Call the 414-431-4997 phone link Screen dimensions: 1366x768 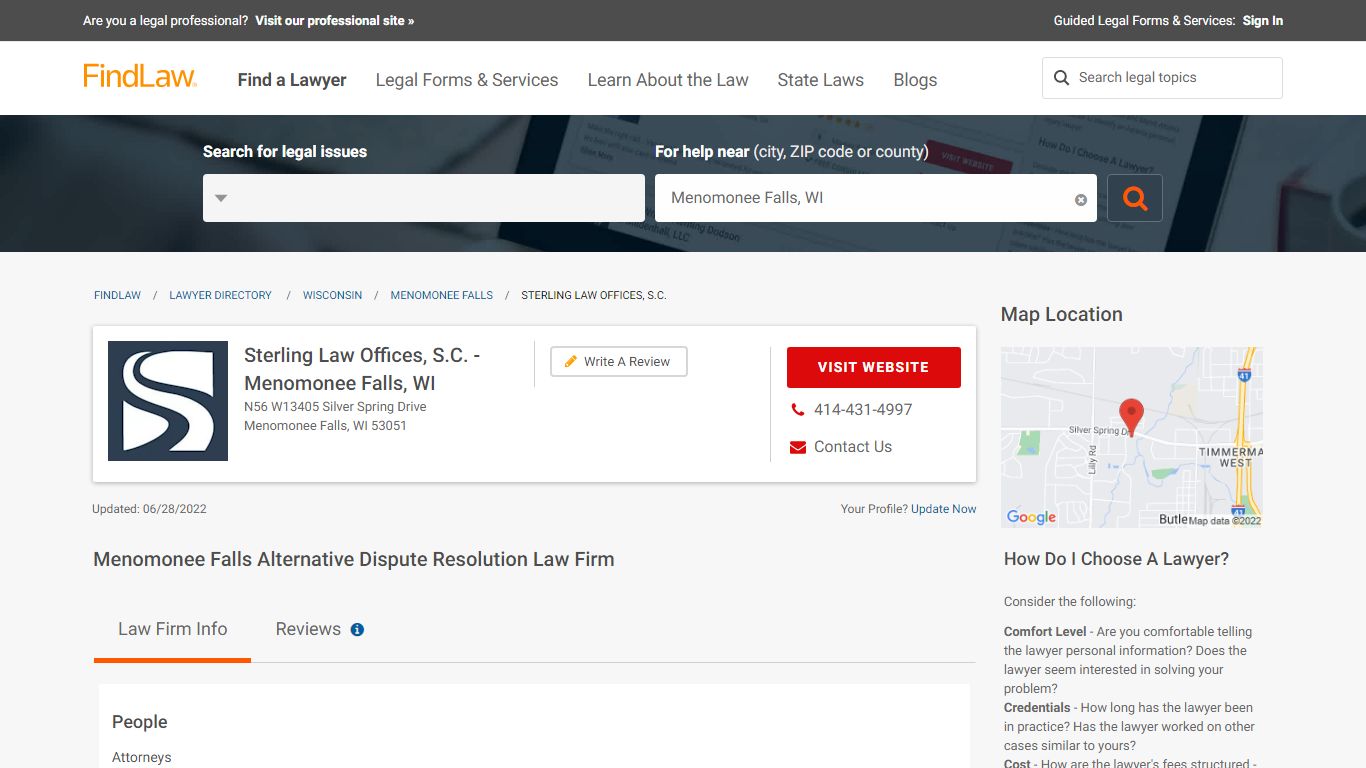pos(863,410)
